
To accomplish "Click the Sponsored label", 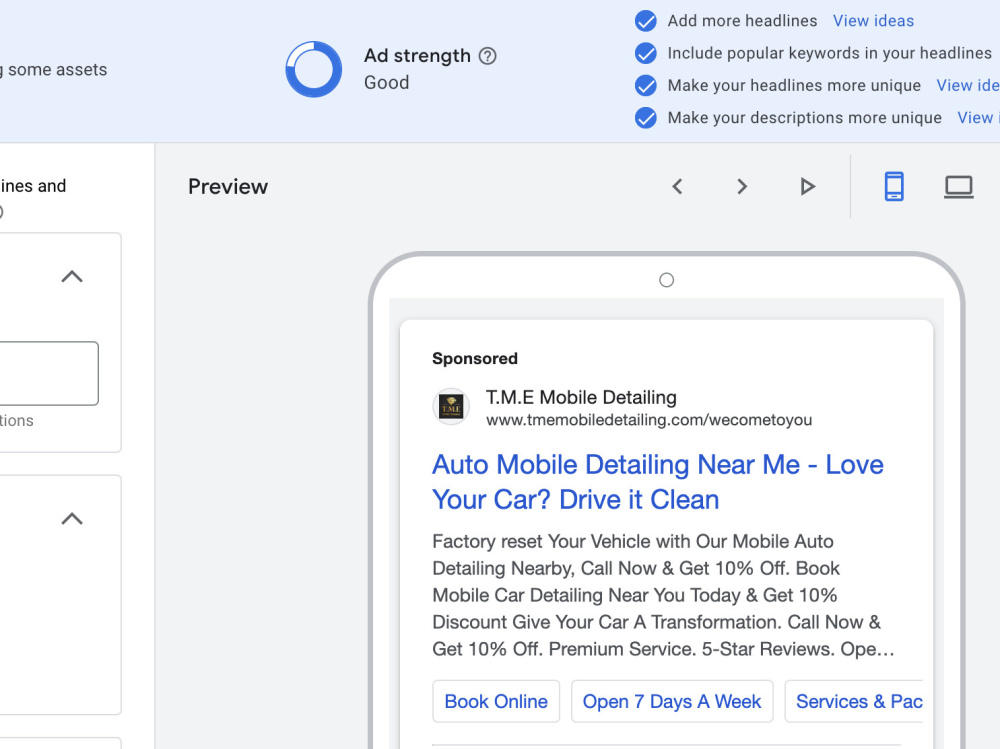I will point(475,359).
